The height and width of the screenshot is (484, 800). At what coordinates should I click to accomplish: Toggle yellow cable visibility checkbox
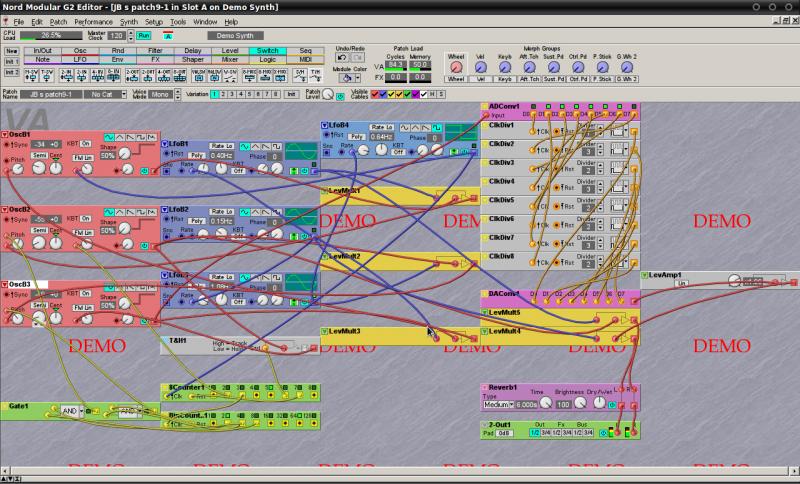(x=391, y=94)
